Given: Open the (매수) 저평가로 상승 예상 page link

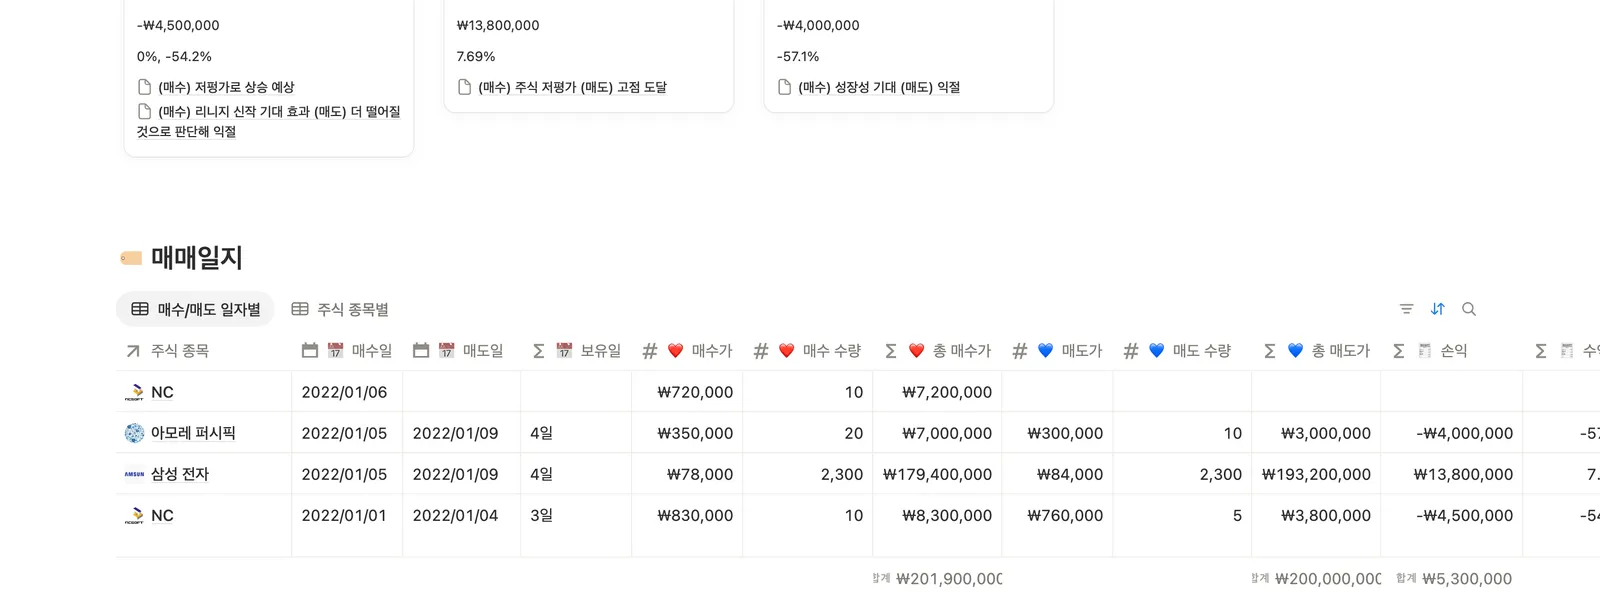Looking at the screenshot, I should [x=226, y=87].
